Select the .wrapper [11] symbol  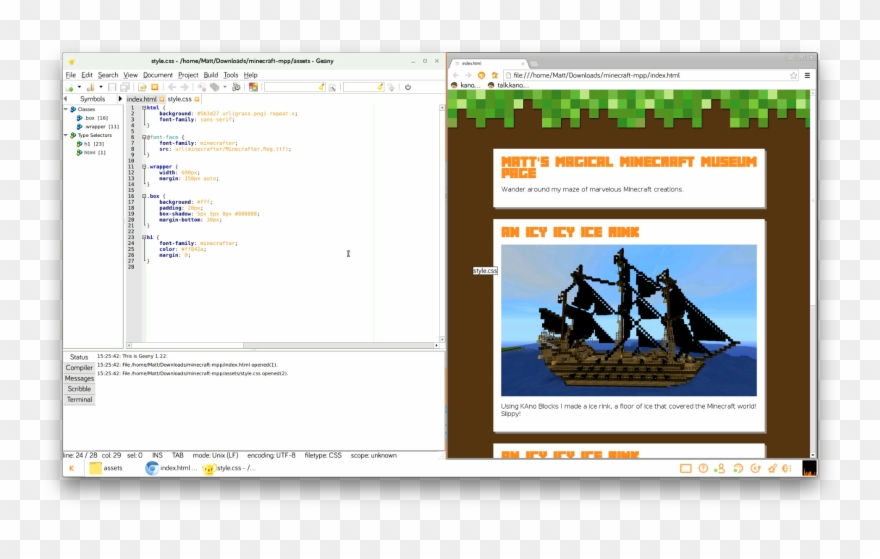[98, 127]
